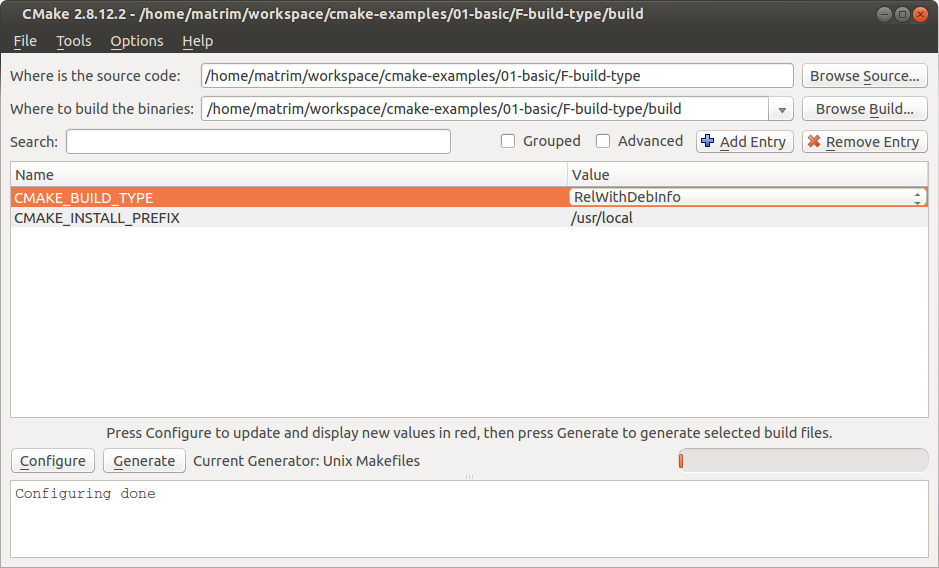Open the File menu
The image size is (939, 568).
pos(25,41)
